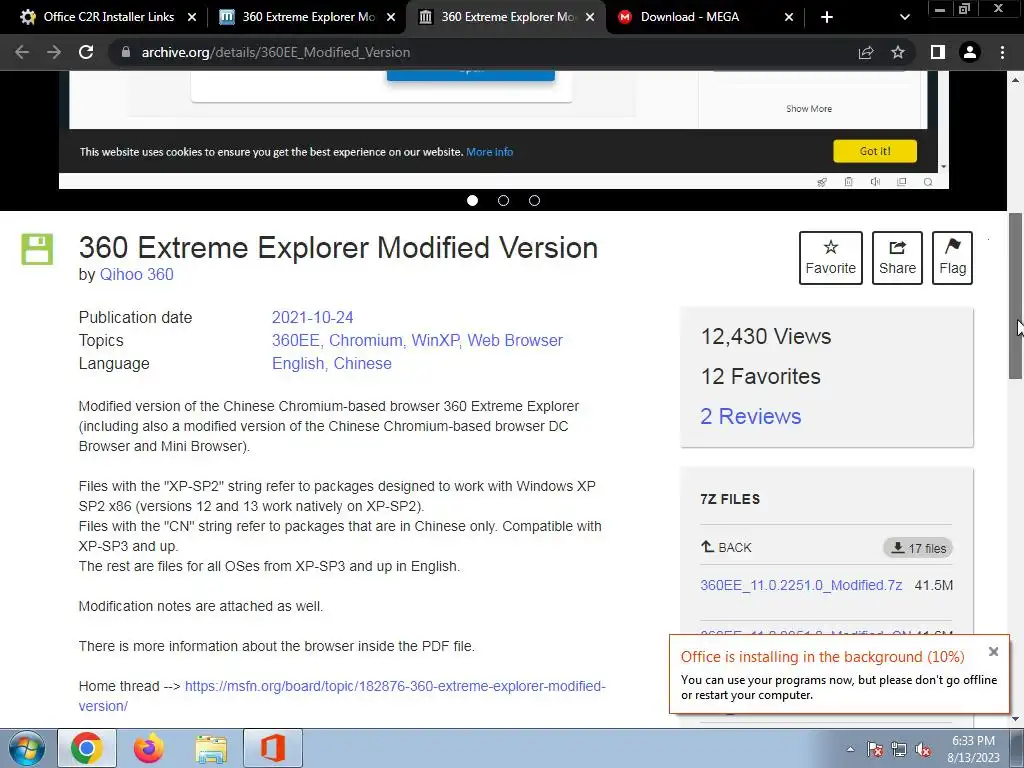This screenshot has width=1024, height=768.
Task: Click the 7Z FILES BACK link
Action: pos(726,547)
